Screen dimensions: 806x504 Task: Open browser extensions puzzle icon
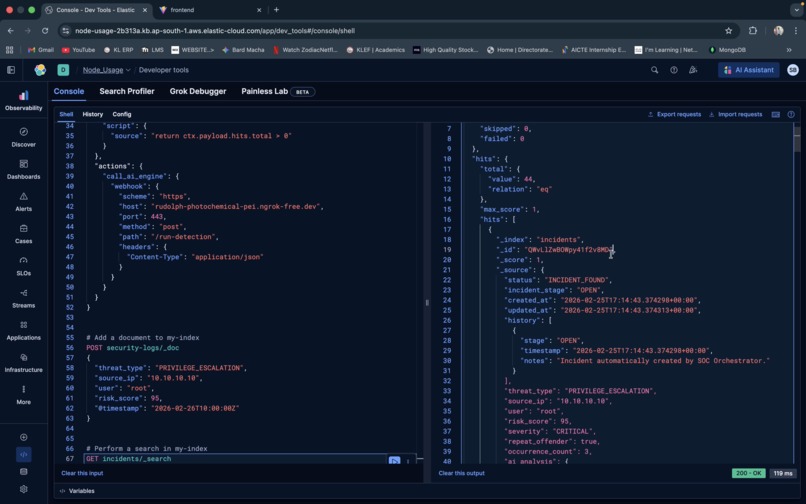click(x=753, y=31)
